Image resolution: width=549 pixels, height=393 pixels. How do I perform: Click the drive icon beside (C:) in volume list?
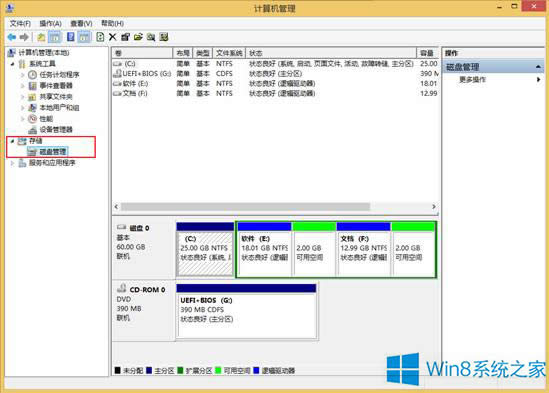pos(117,63)
